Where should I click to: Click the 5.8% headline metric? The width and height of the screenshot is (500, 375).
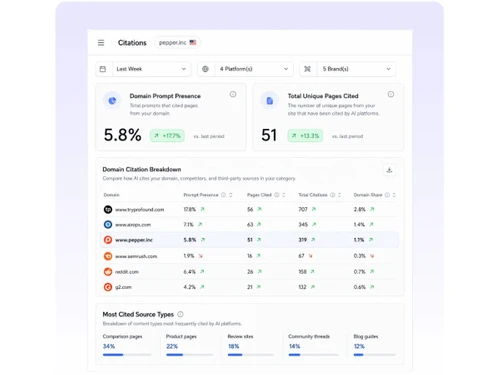(x=122, y=135)
